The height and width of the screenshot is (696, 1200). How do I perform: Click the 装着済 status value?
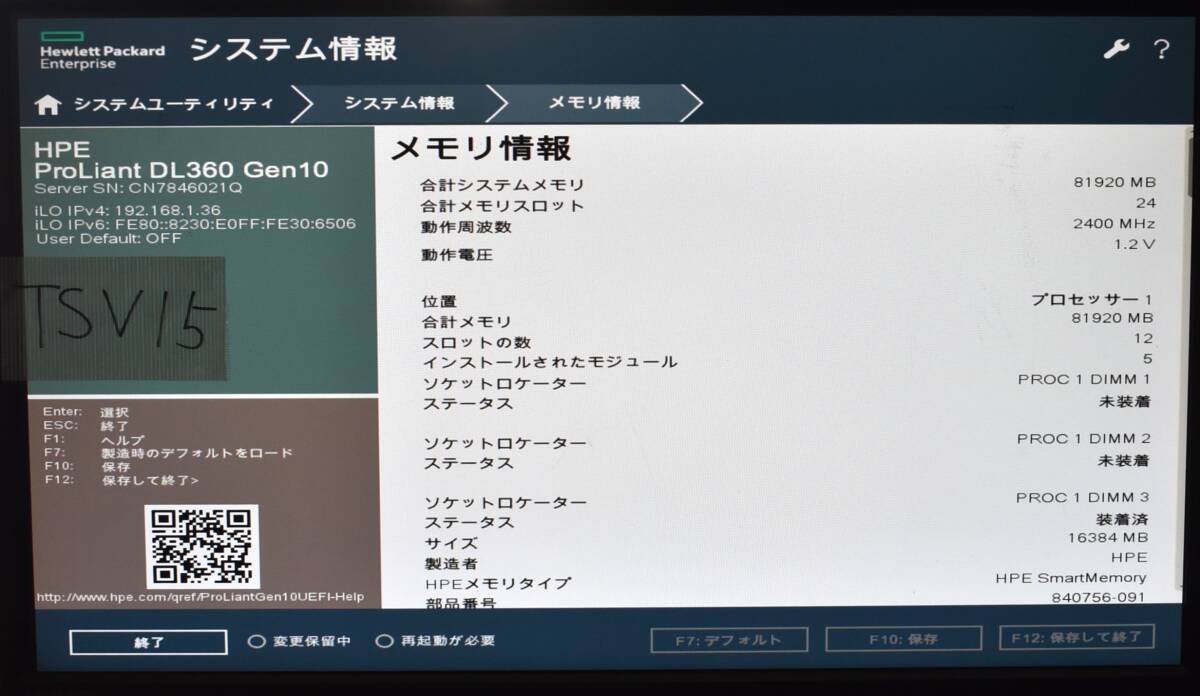(1123, 520)
